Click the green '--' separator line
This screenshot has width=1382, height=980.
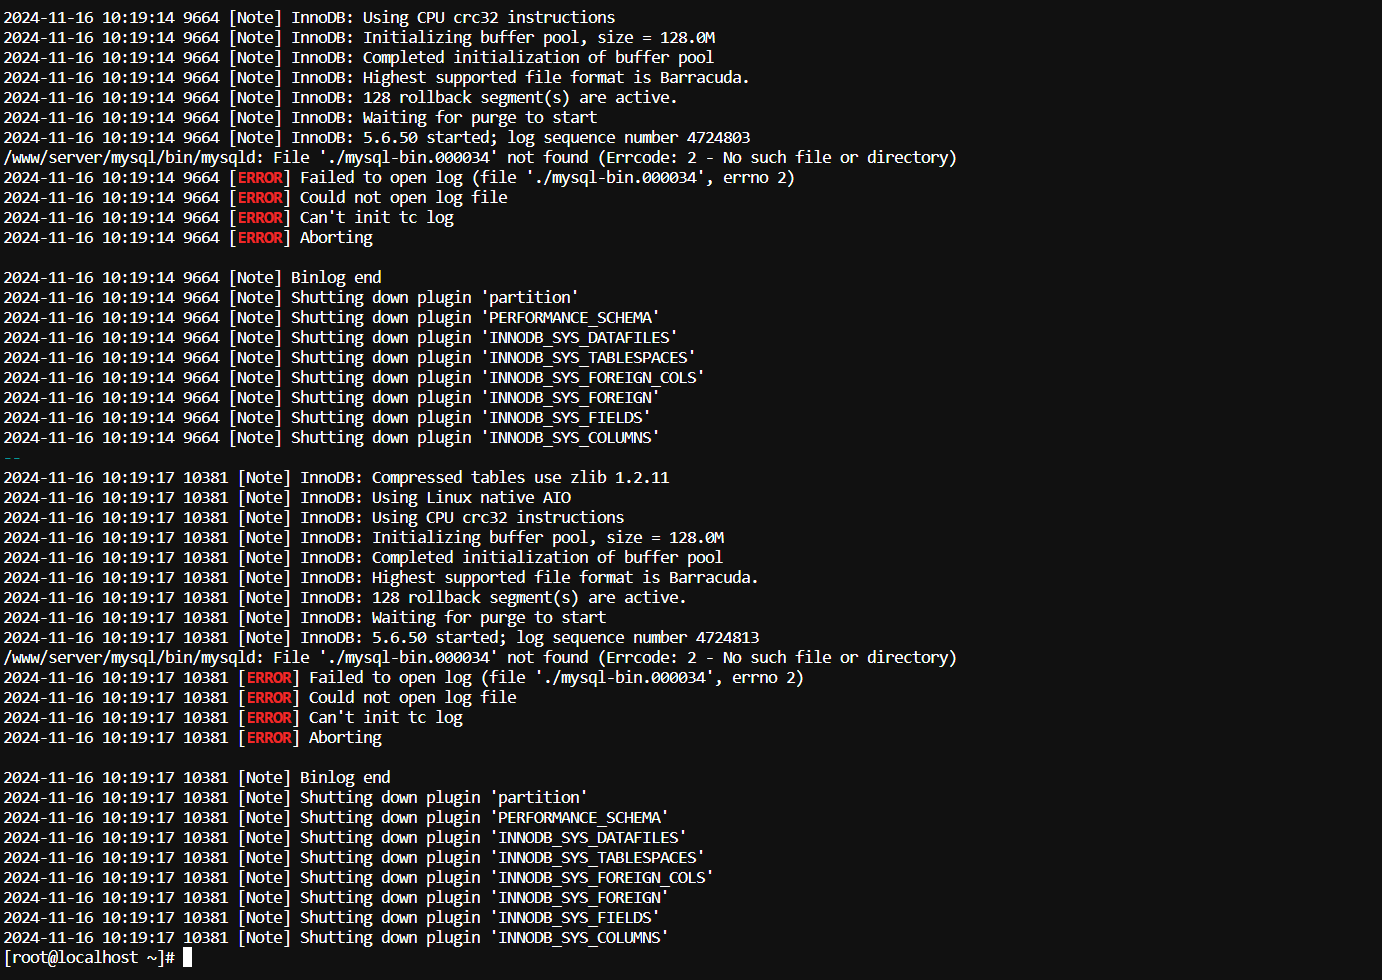click(12, 458)
